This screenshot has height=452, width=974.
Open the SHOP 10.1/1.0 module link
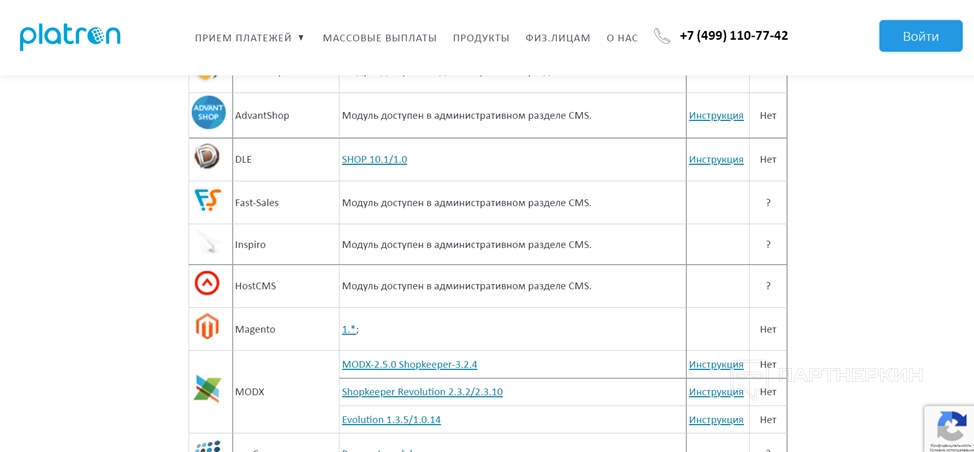(374, 160)
